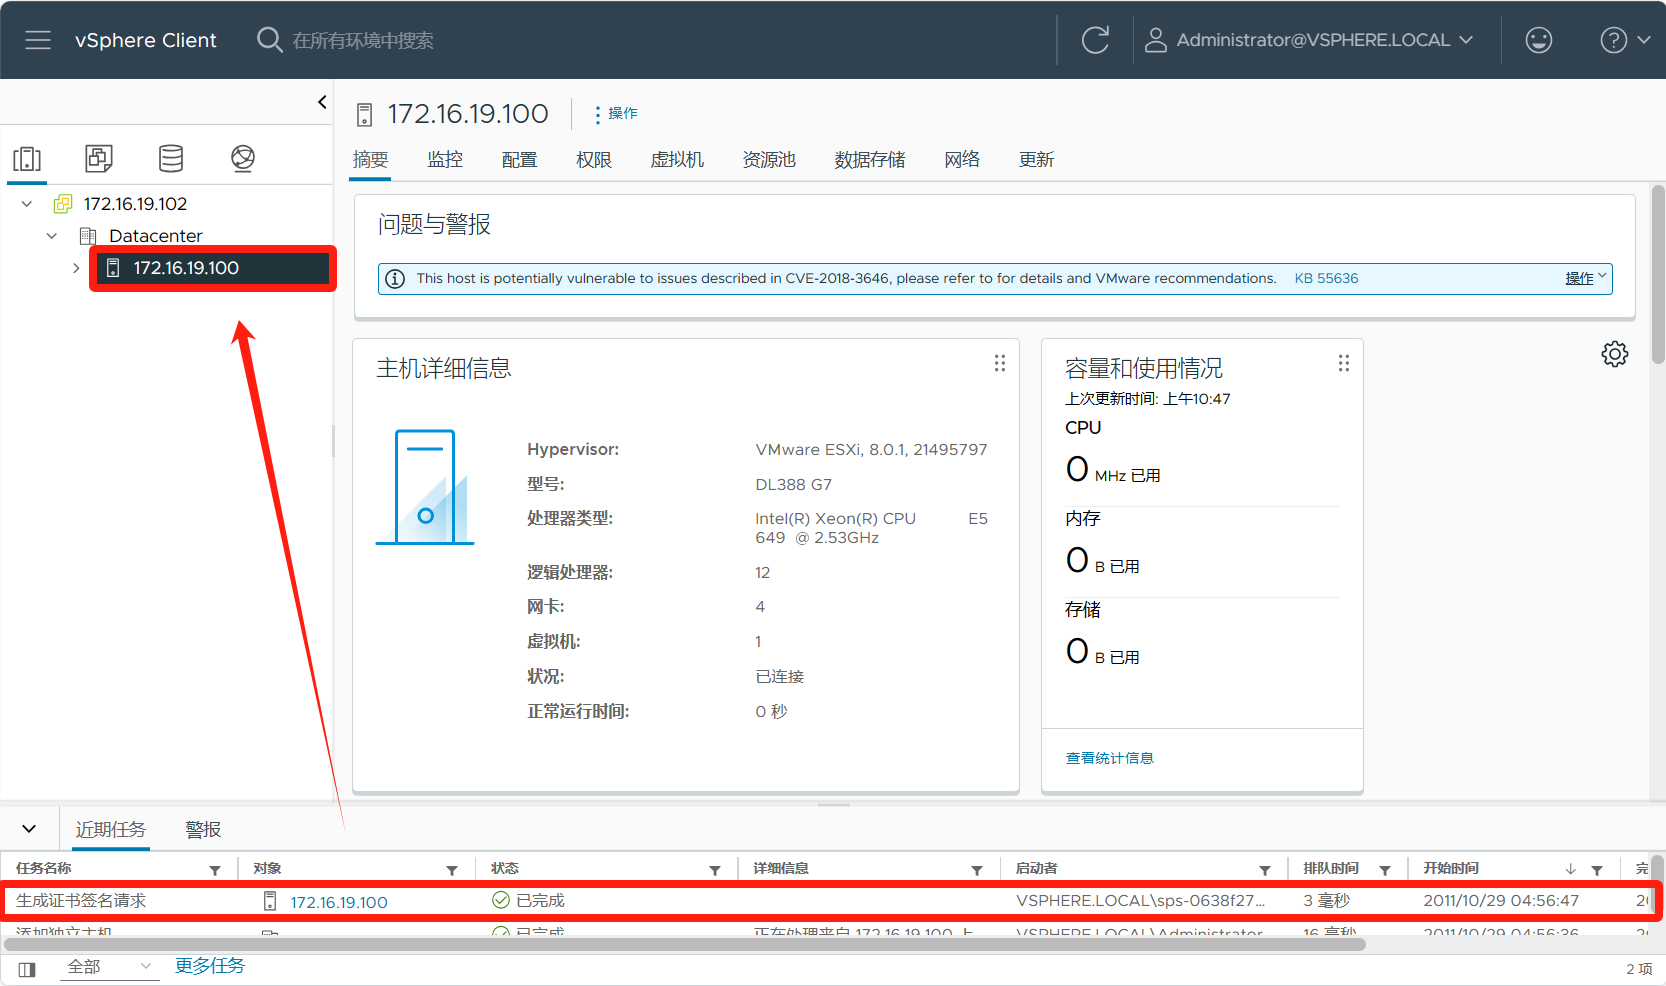
Task: Open the smiley feedback icon
Action: 1538,40
